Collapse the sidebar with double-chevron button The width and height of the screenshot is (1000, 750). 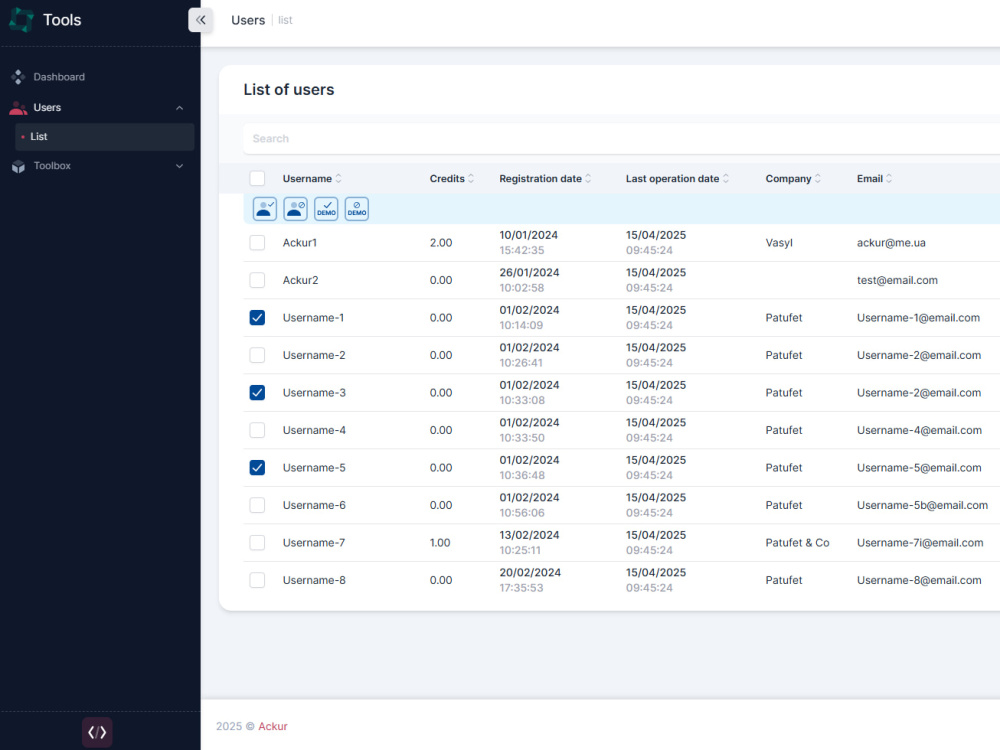tap(200, 20)
